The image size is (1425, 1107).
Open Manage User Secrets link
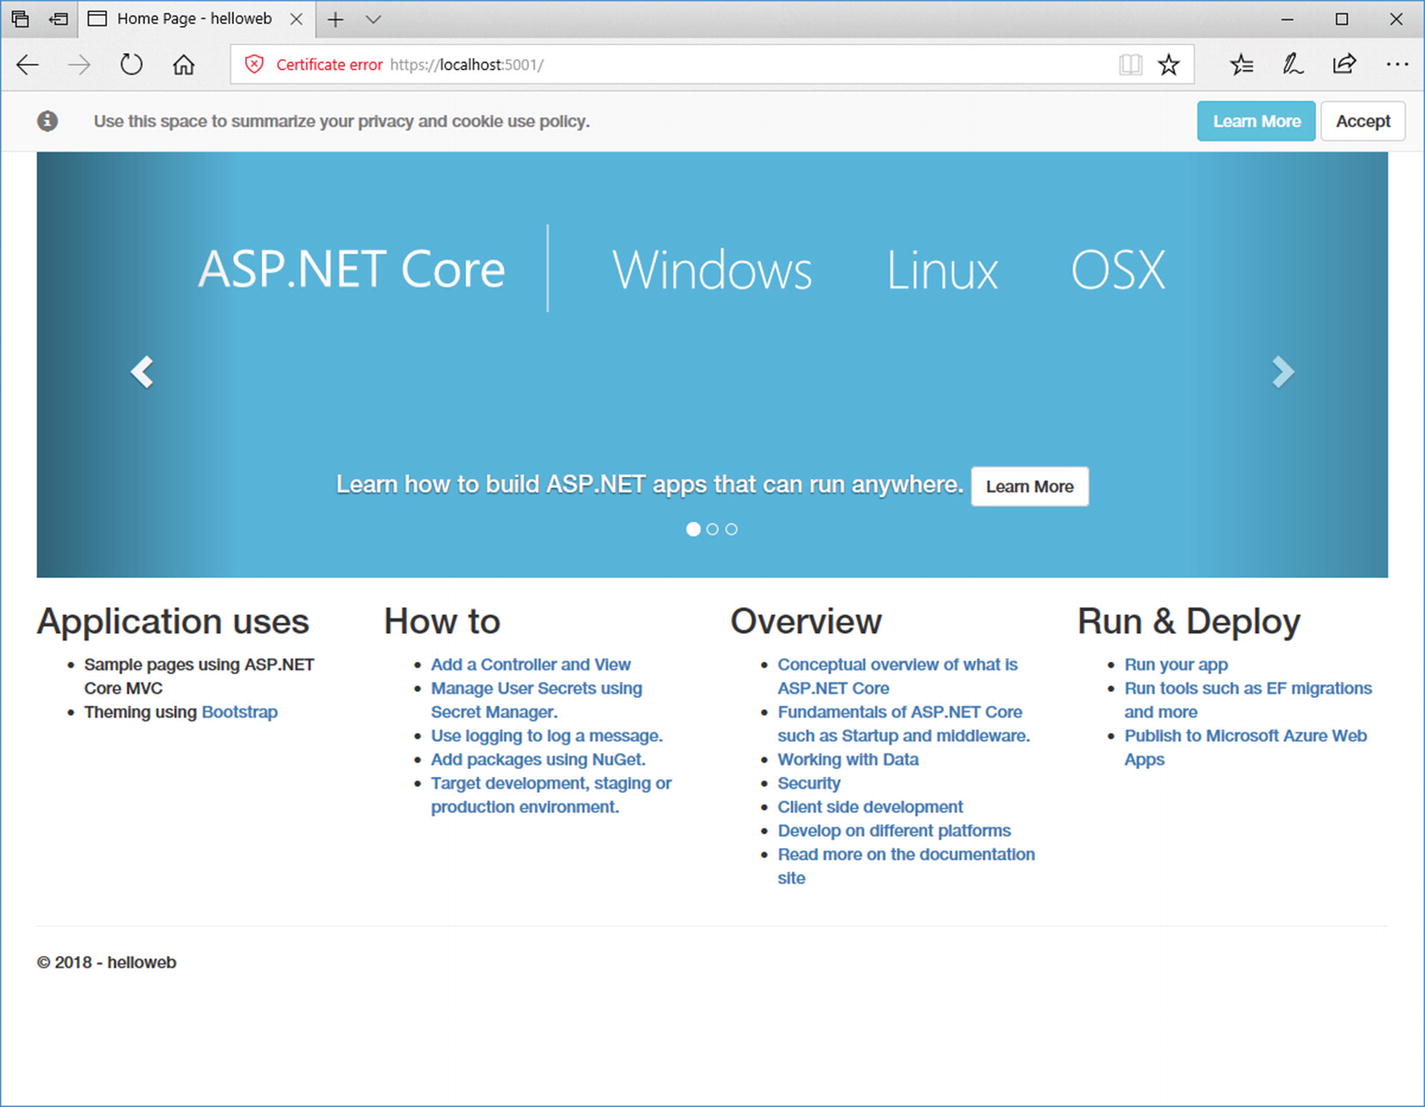[537, 700]
